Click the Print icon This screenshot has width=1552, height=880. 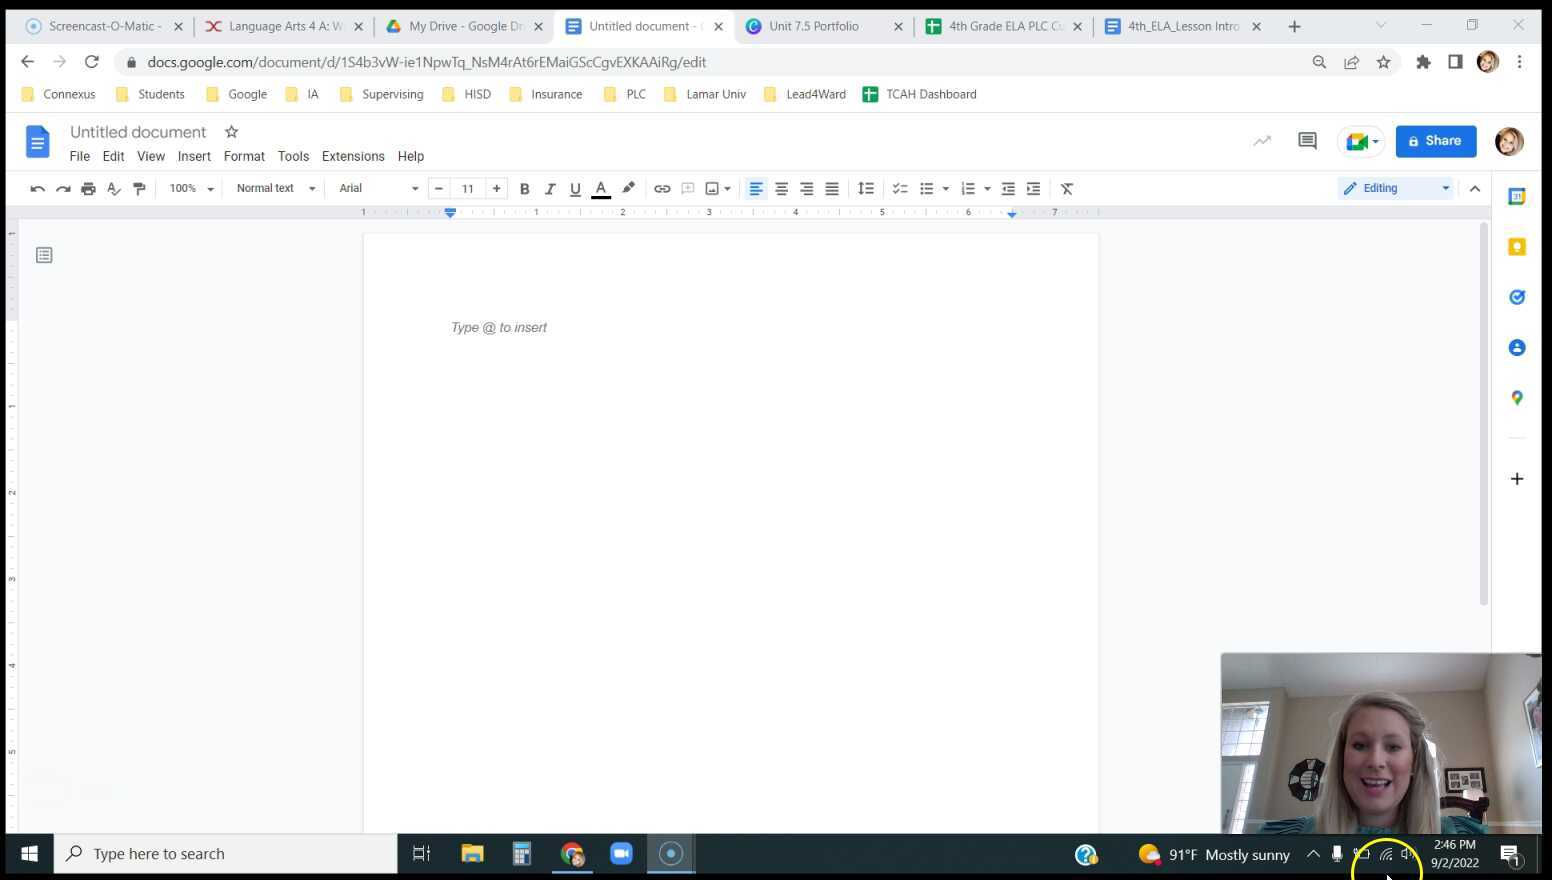(88, 188)
